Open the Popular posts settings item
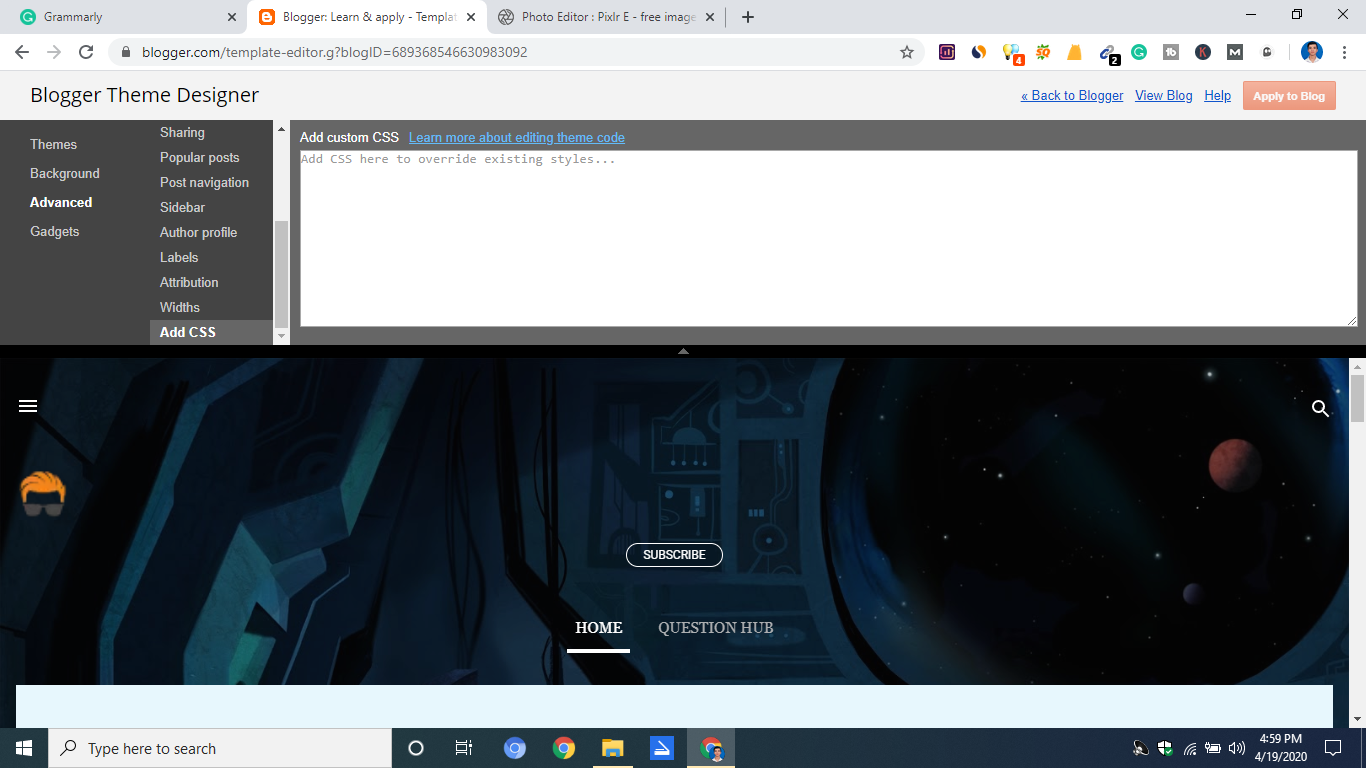Screen dimensions: 1366x768 pyautogui.click(x=200, y=157)
